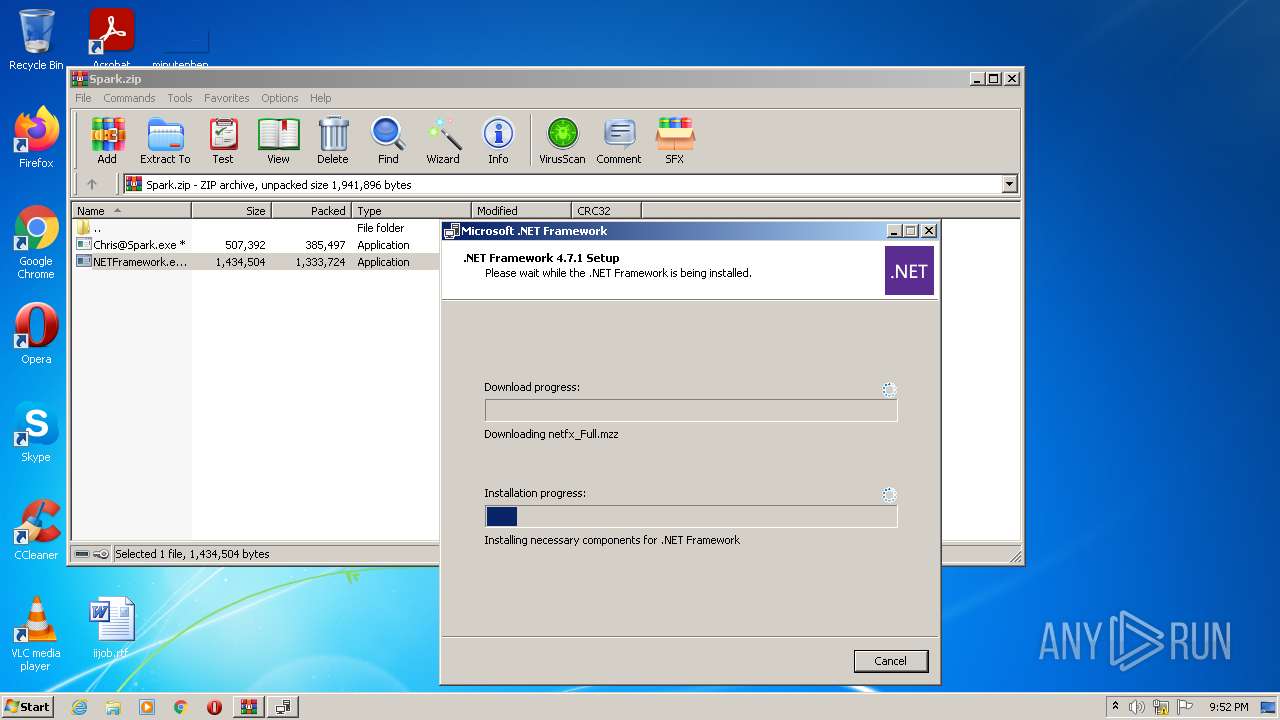Open the Help menu
Screen dimensions: 1280x720
point(320,98)
